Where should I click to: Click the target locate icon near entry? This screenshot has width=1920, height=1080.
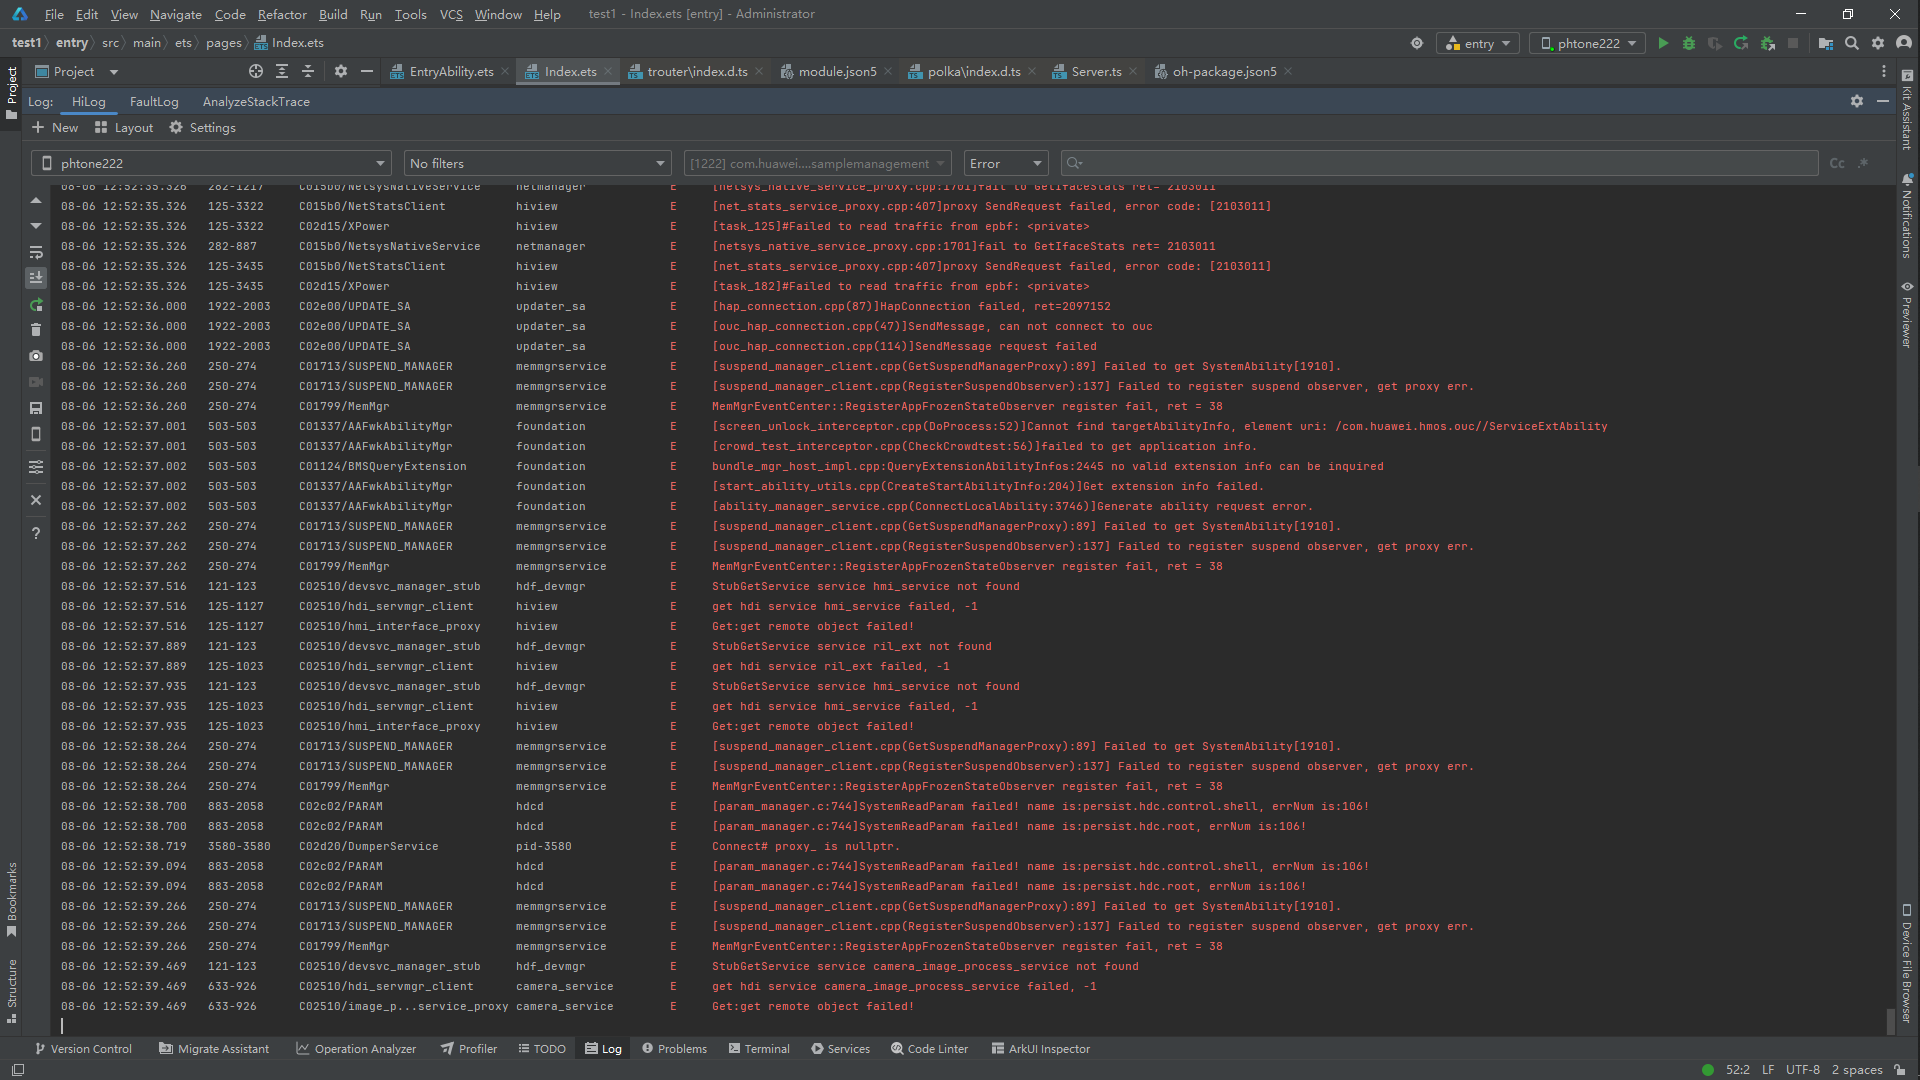tap(1417, 43)
